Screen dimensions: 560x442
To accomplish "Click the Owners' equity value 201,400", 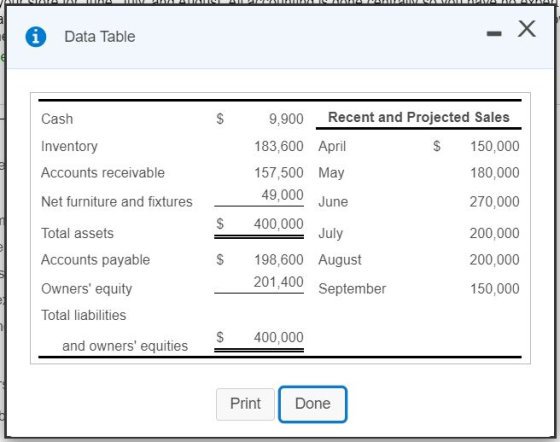I will [x=279, y=282].
